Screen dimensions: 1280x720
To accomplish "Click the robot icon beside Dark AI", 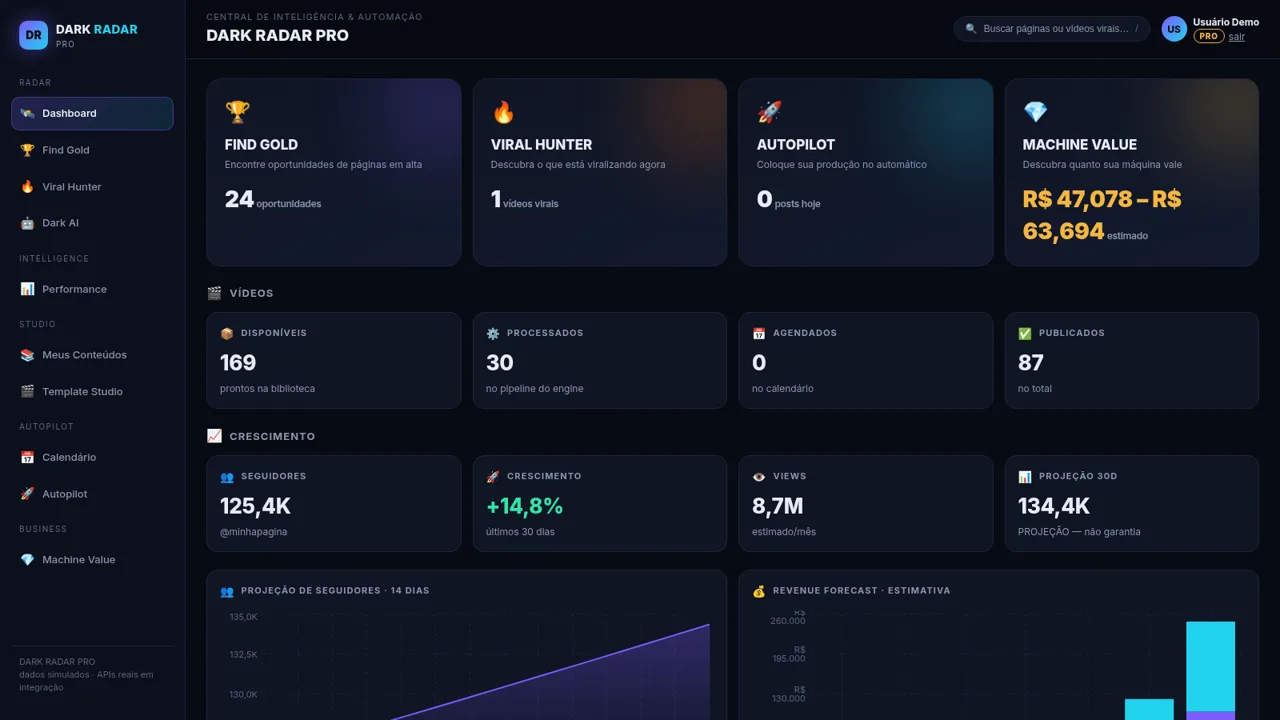I will tap(27, 223).
